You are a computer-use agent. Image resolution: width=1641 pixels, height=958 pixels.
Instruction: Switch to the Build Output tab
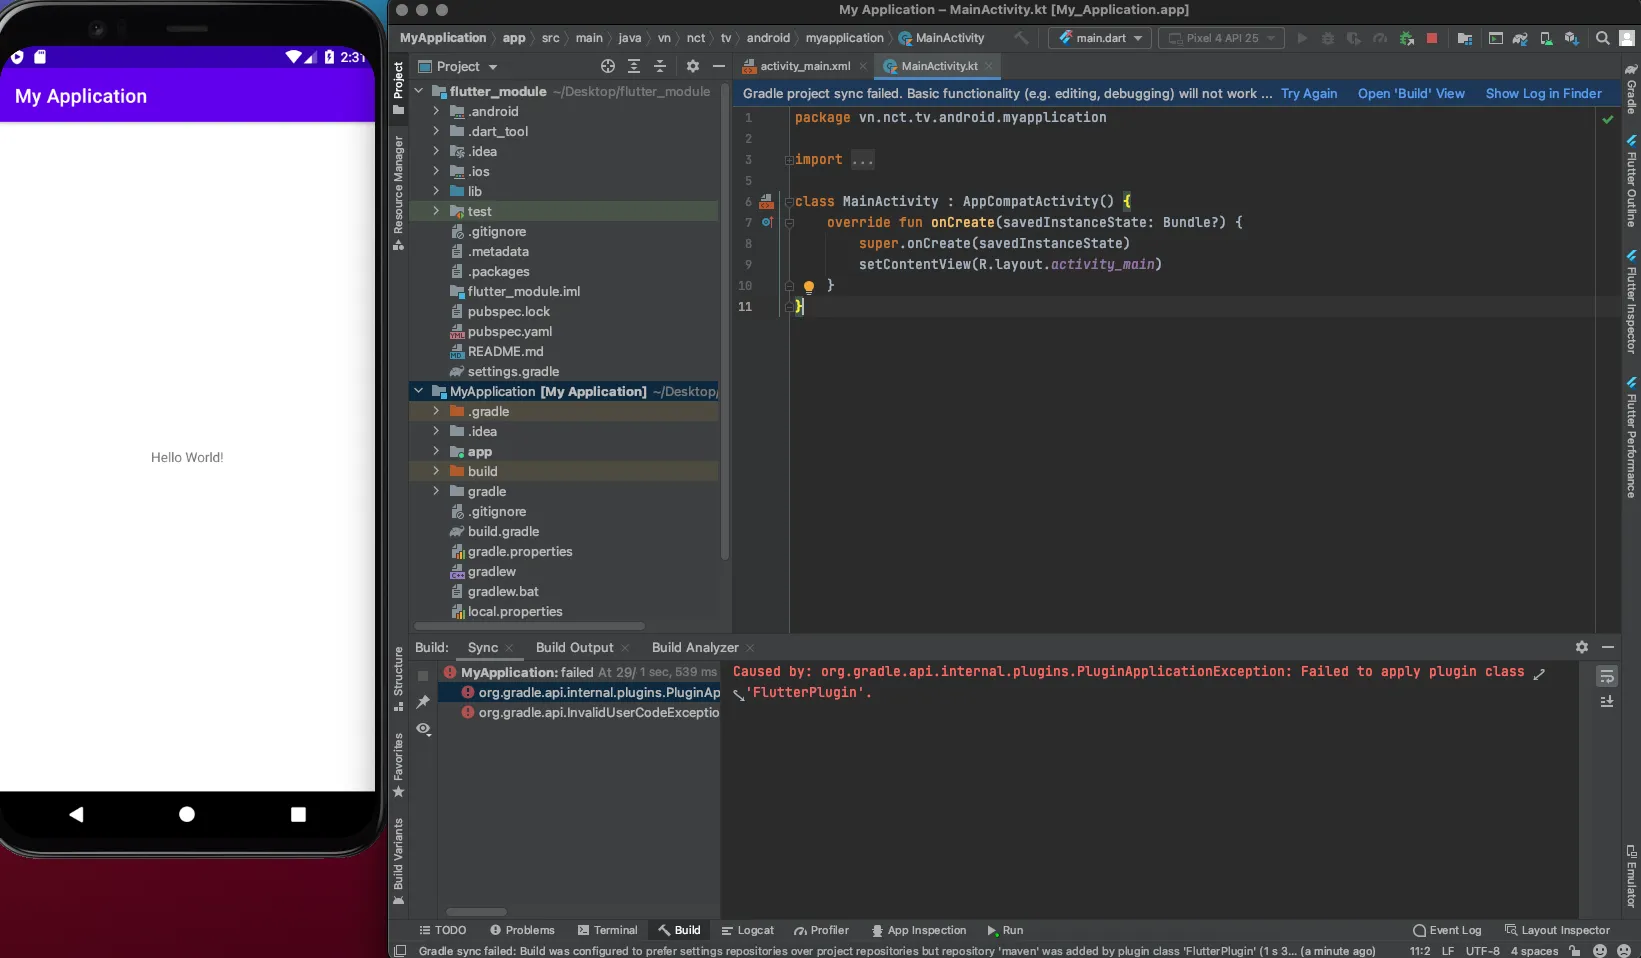click(574, 648)
